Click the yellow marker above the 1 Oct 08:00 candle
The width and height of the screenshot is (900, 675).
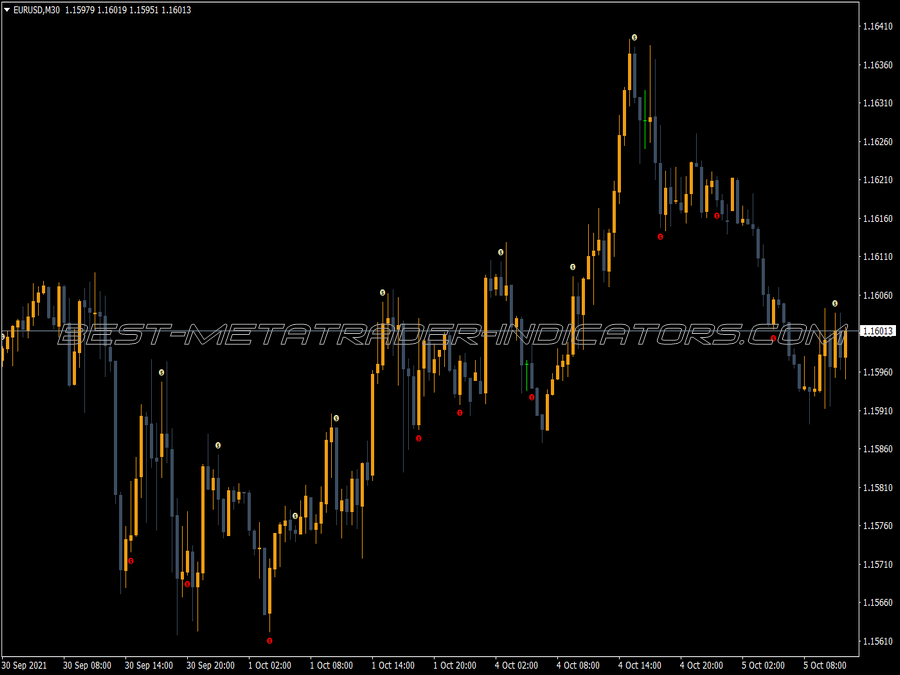click(x=336, y=418)
